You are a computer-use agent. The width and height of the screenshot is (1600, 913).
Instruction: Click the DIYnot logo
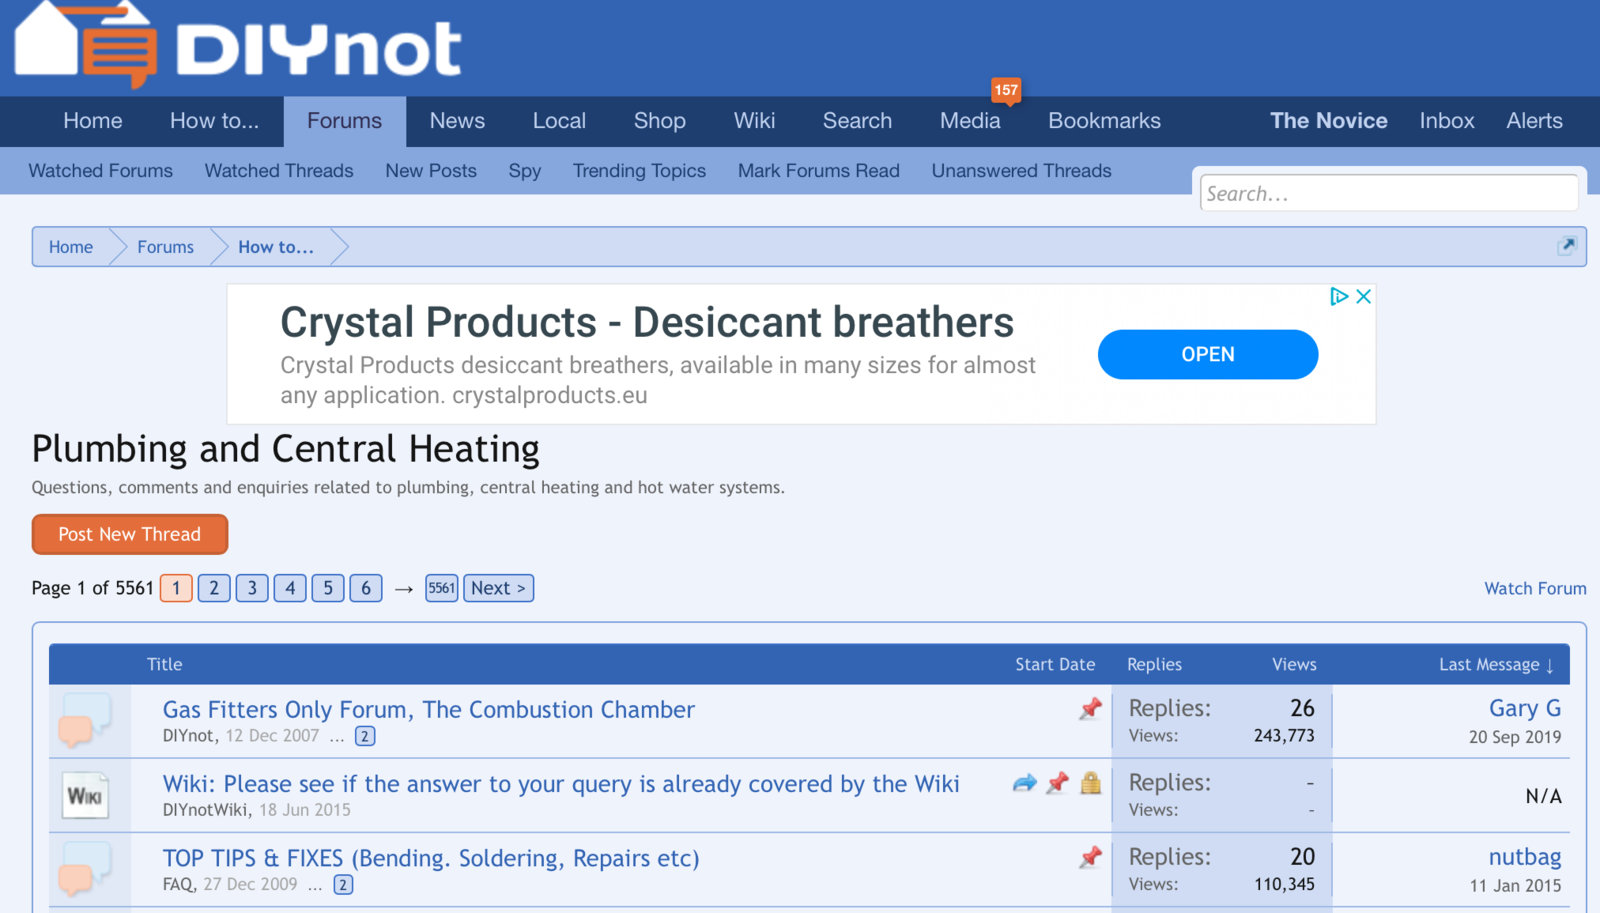click(x=238, y=46)
